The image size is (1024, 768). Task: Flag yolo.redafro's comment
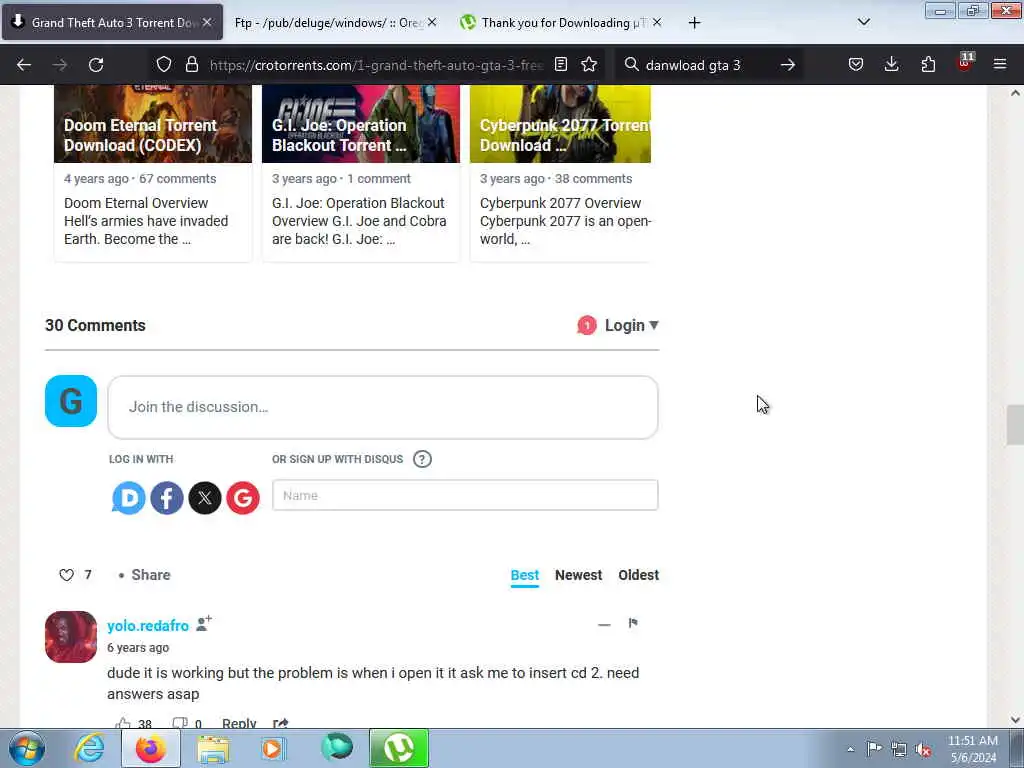[633, 623]
